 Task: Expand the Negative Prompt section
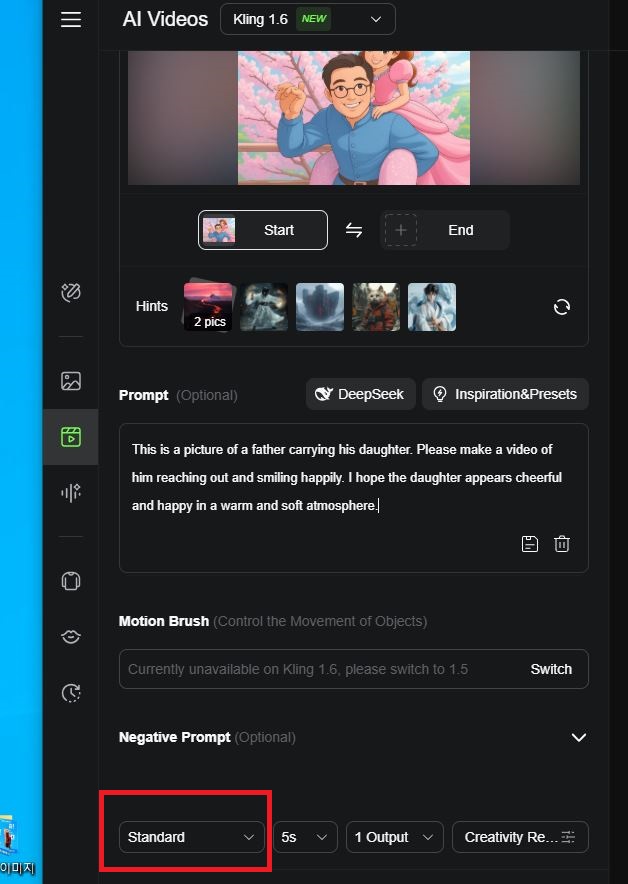[578, 737]
